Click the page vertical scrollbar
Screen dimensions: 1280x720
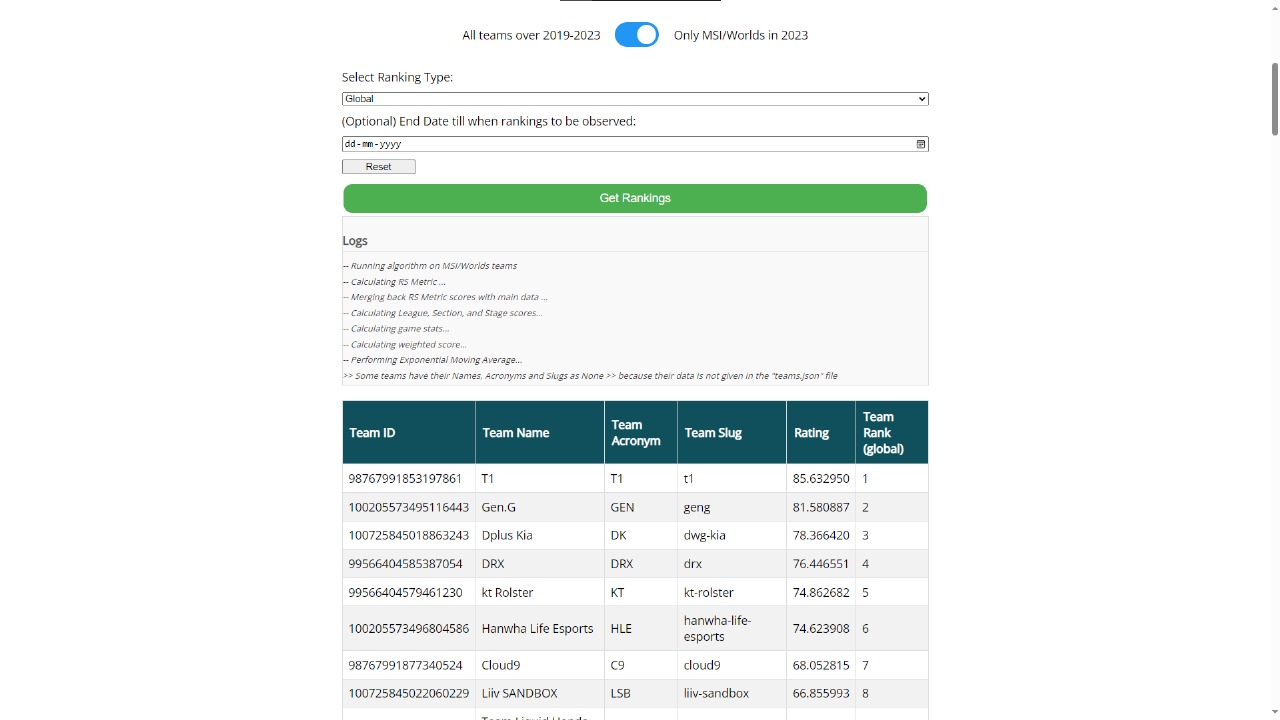[x=1275, y=98]
